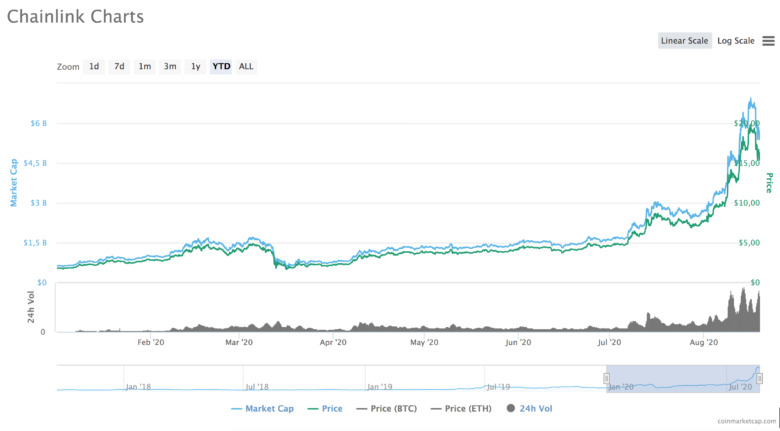Image resolution: width=780 pixels, height=431 pixels.
Task: Click the Chainlink Charts heading
Action: 75,16
